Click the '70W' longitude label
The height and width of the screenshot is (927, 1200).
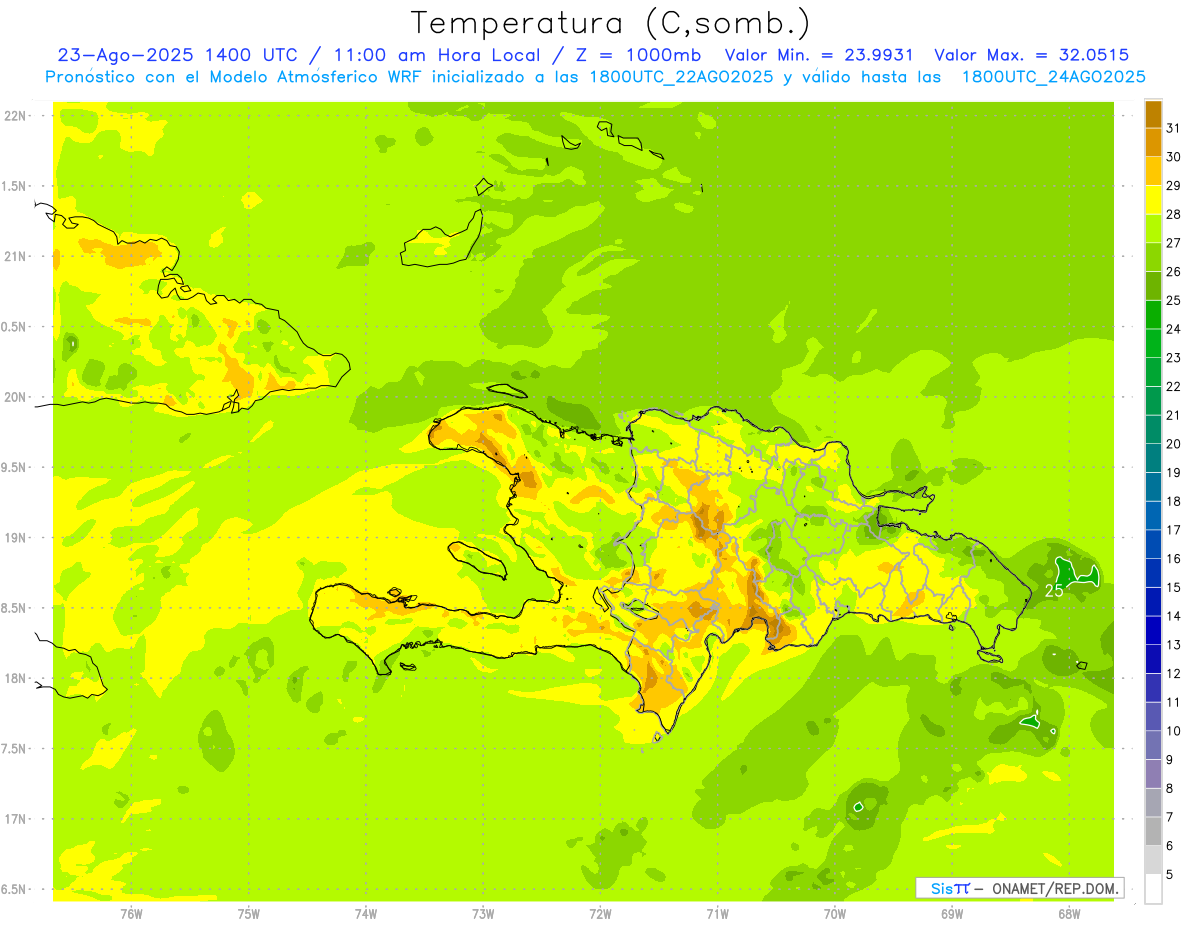[835, 913]
